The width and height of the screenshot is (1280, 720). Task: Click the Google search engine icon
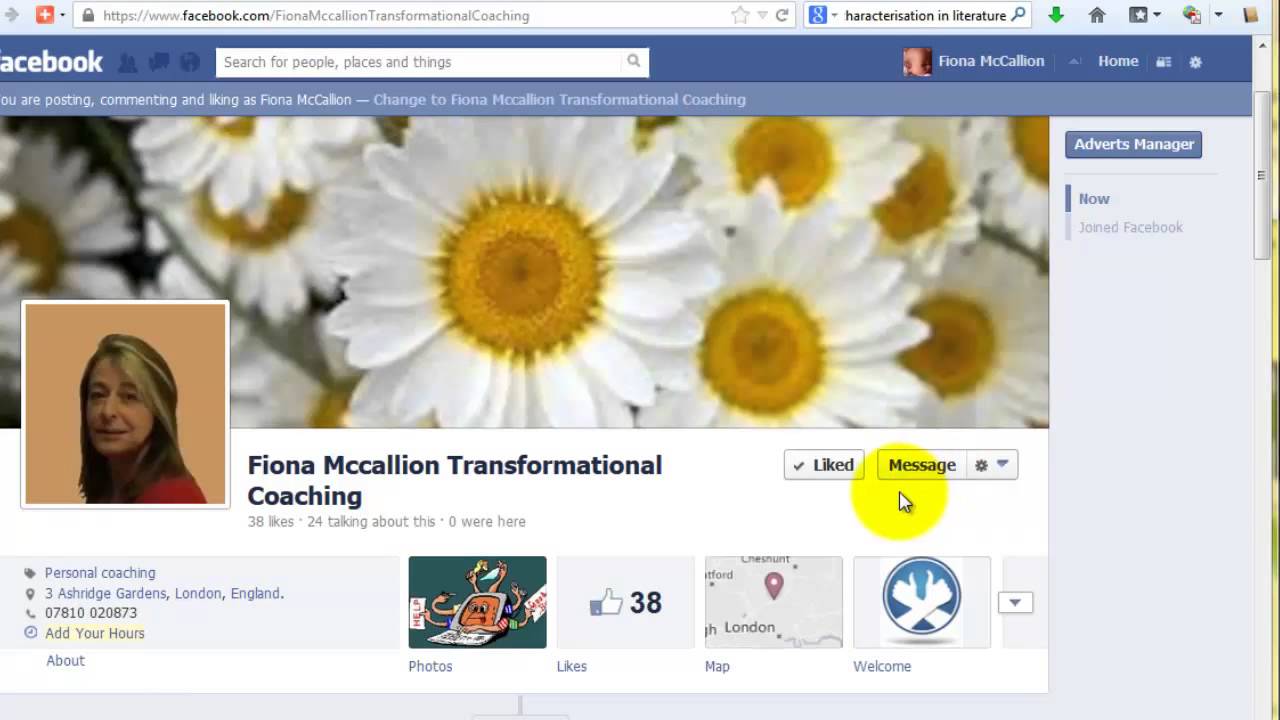(818, 15)
